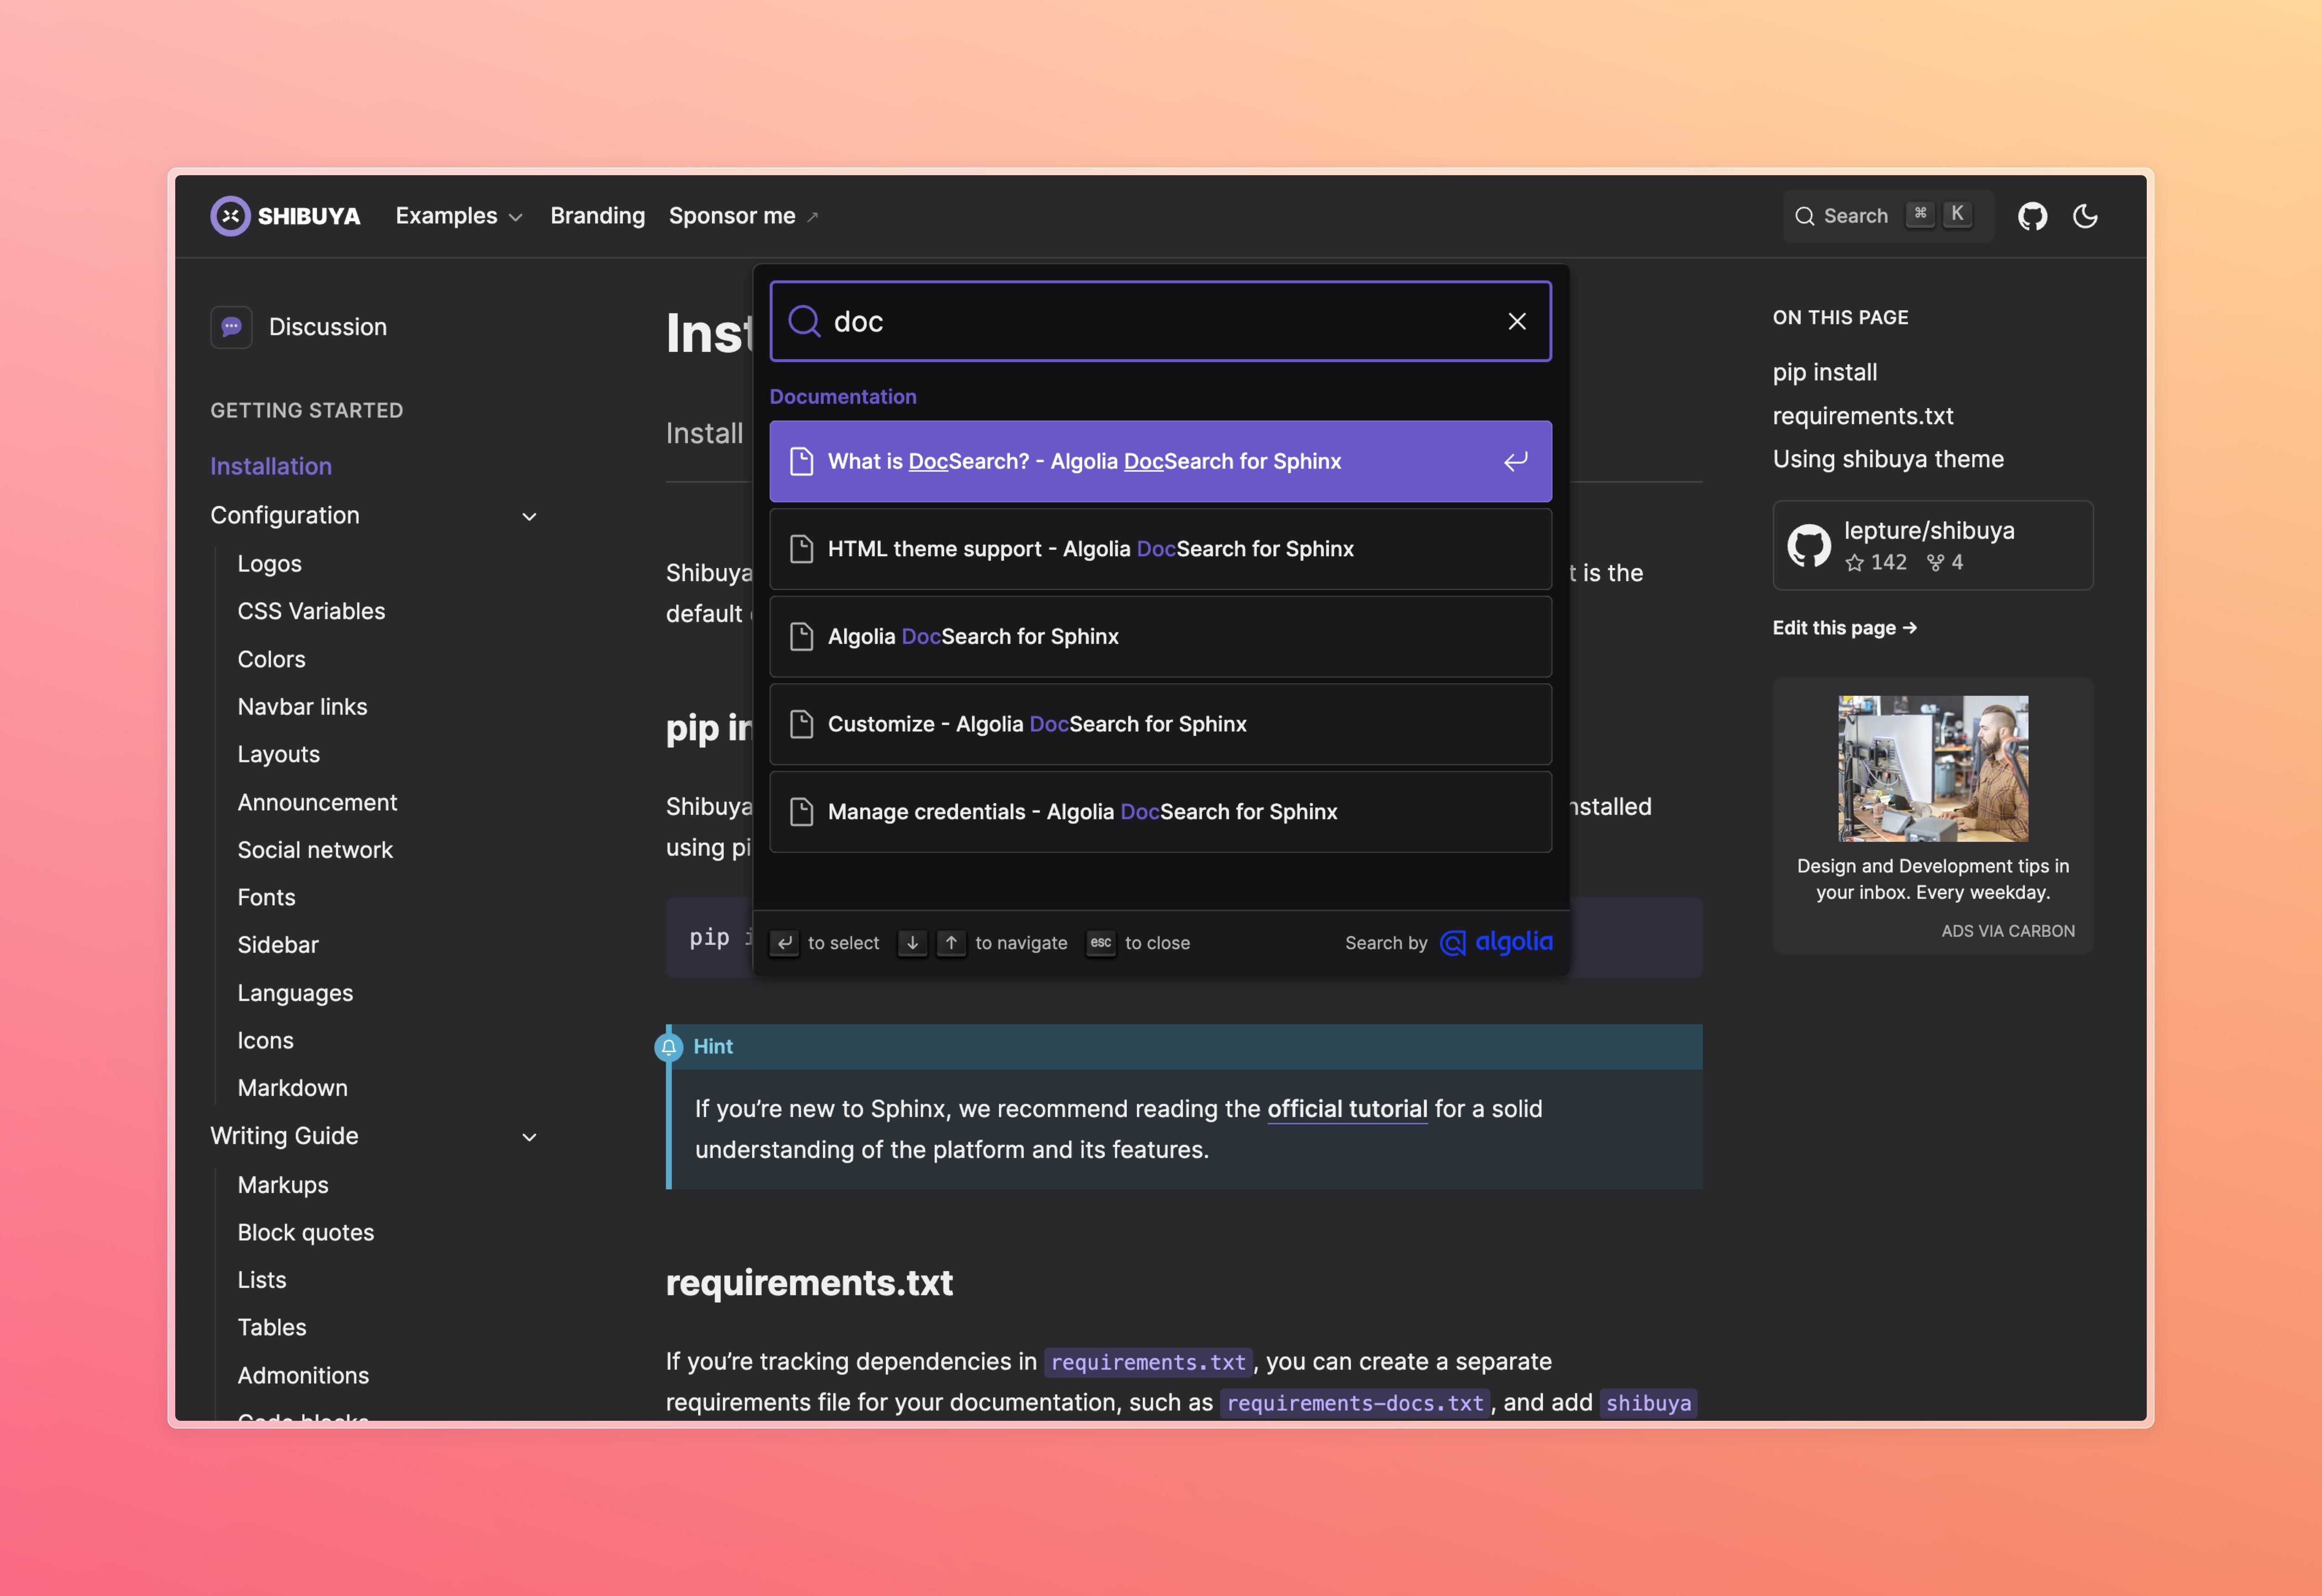Click the enter key hint for select
Image resolution: width=2322 pixels, height=1596 pixels.
(784, 943)
